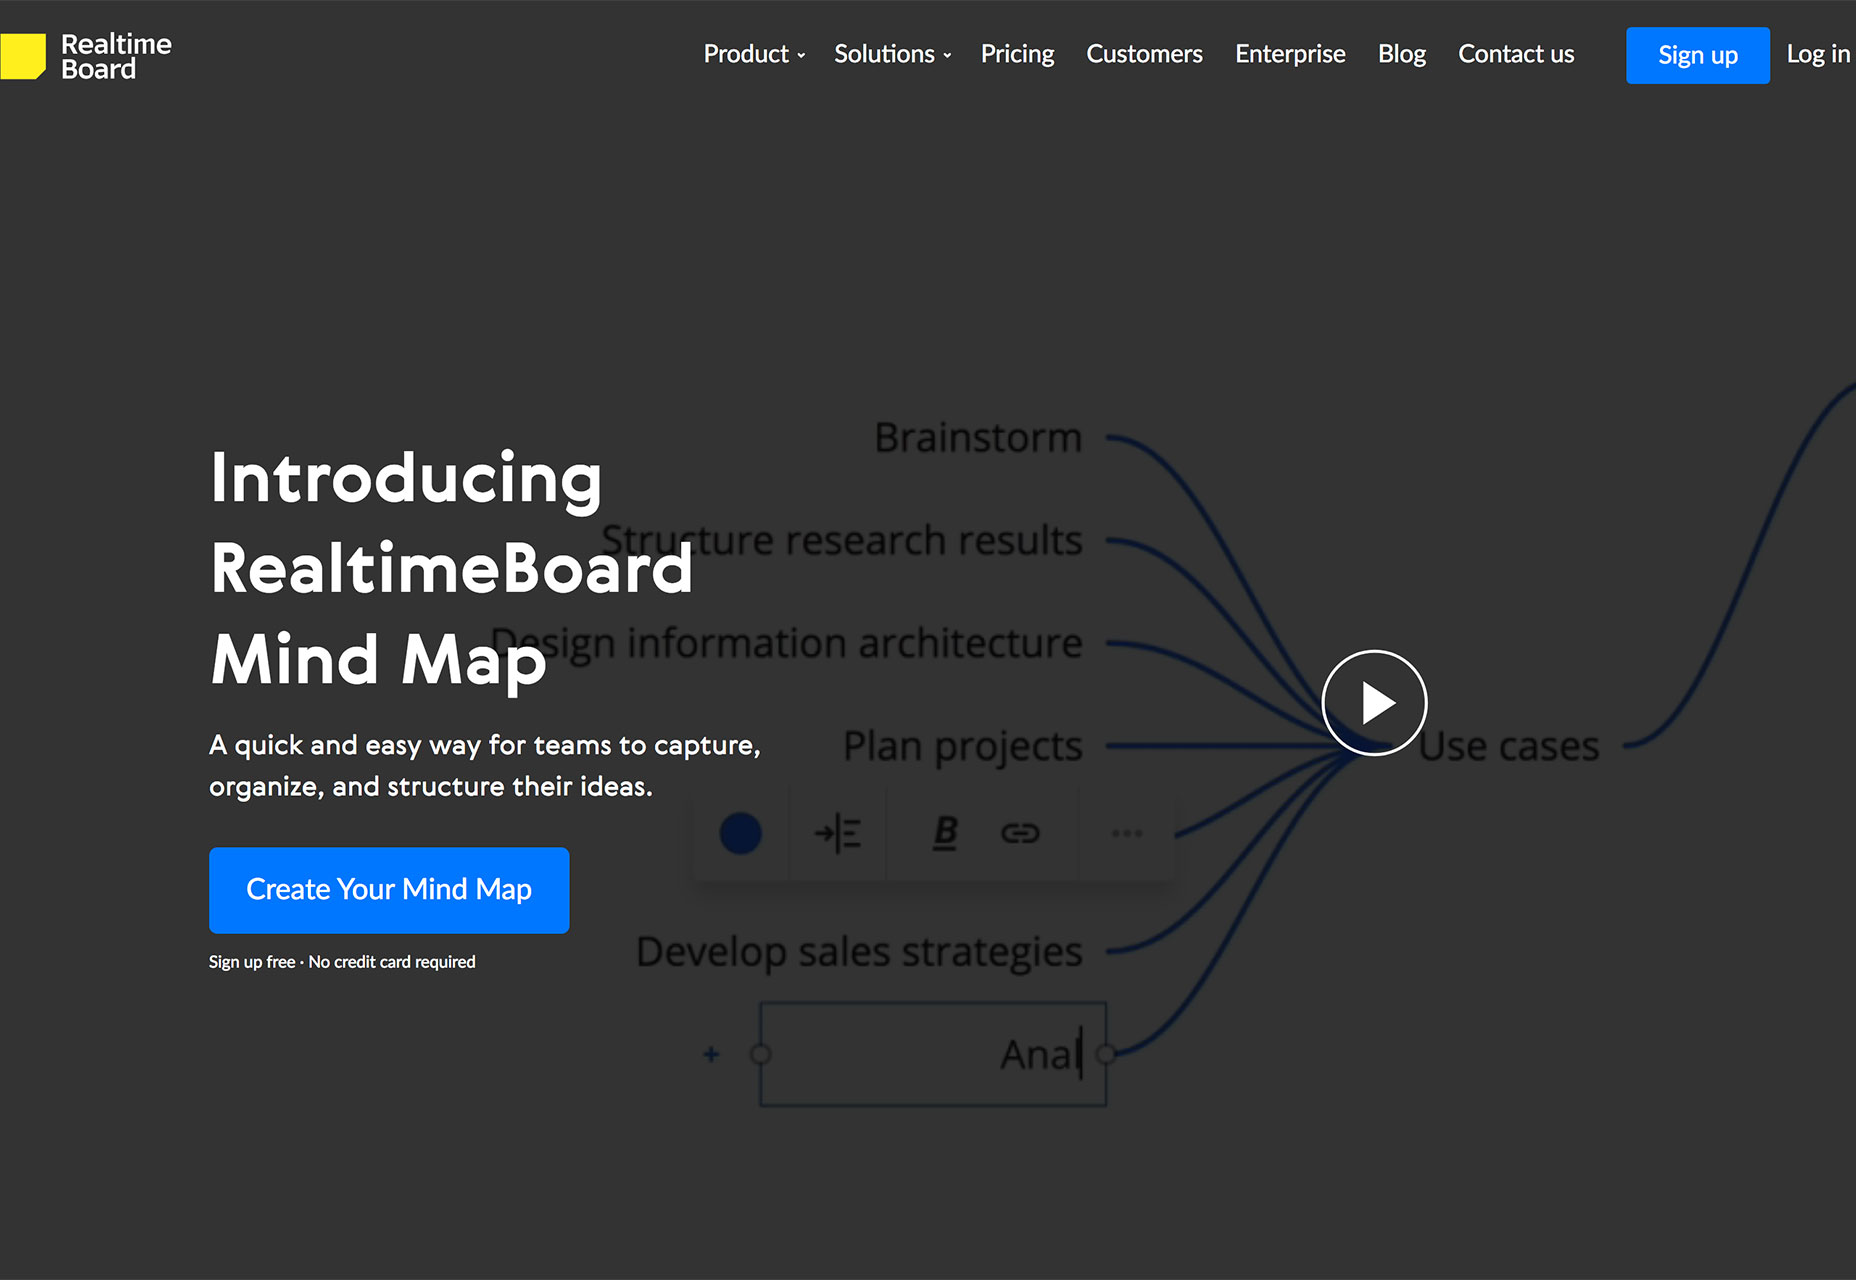The width and height of the screenshot is (1856, 1280).
Task: Toggle bold formatting icon
Action: point(945,833)
